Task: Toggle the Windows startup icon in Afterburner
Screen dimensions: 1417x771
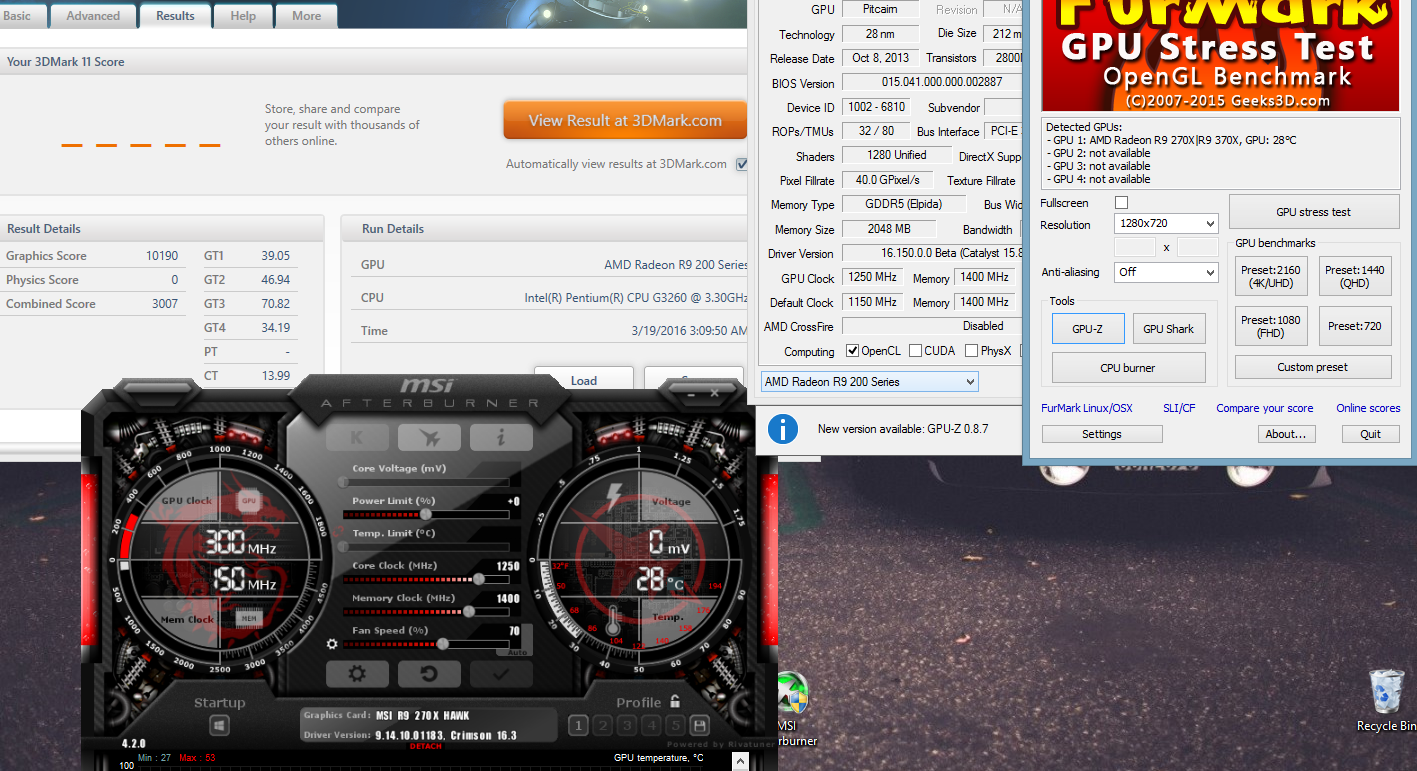Action: 220,726
